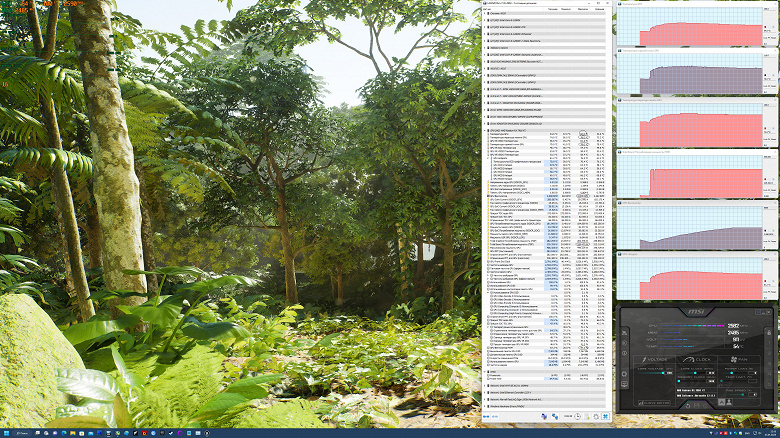
Task: Expand the ASUS ROG MAXIMUS Z690 EXTREME sensor group
Action: click(485, 62)
